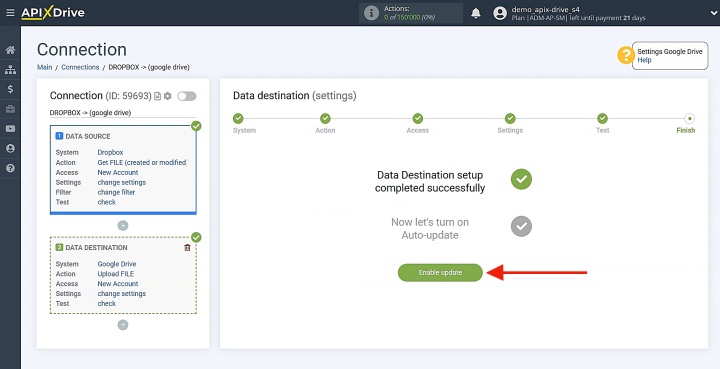Go to the Settings step
Image resolution: width=720 pixels, height=369 pixels.
coord(510,118)
